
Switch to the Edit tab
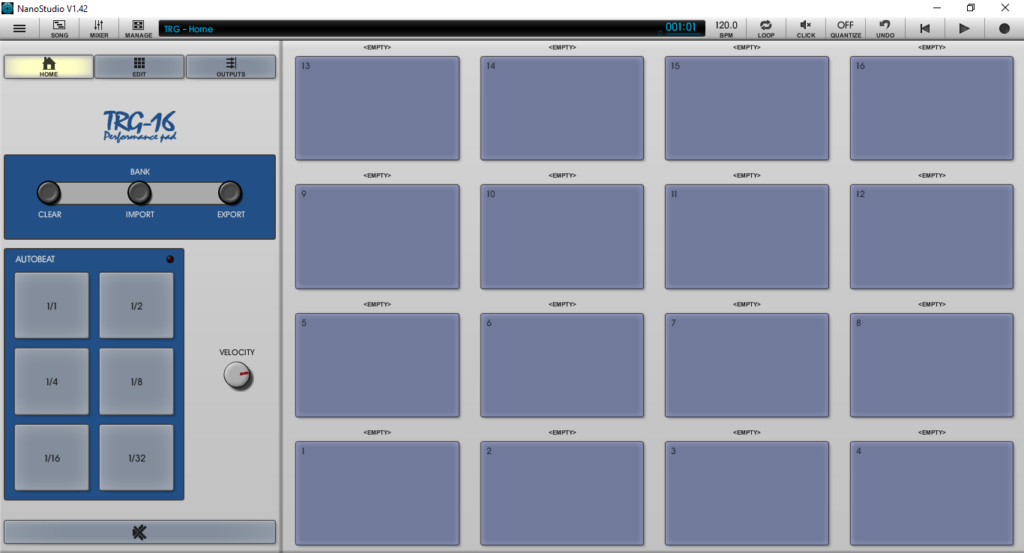coord(139,67)
